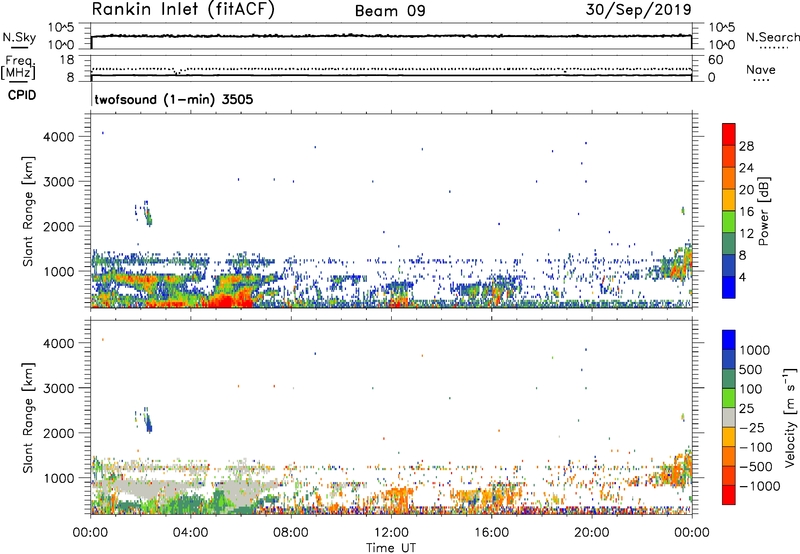The height and width of the screenshot is (554, 800).
Task: Click the gray segment of Velocity colorbar
Action: tap(729, 417)
